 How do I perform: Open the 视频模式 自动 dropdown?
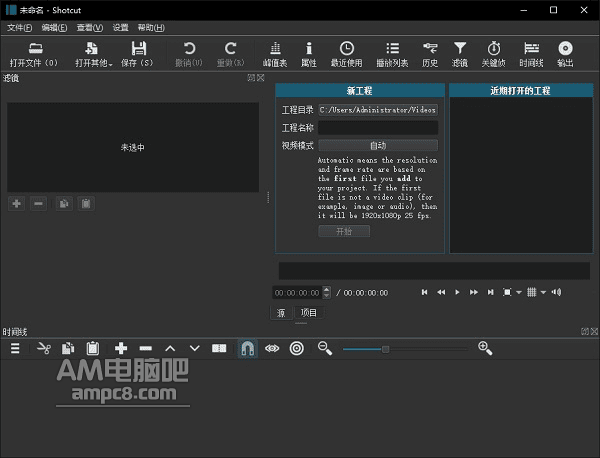pyautogui.click(x=378, y=145)
